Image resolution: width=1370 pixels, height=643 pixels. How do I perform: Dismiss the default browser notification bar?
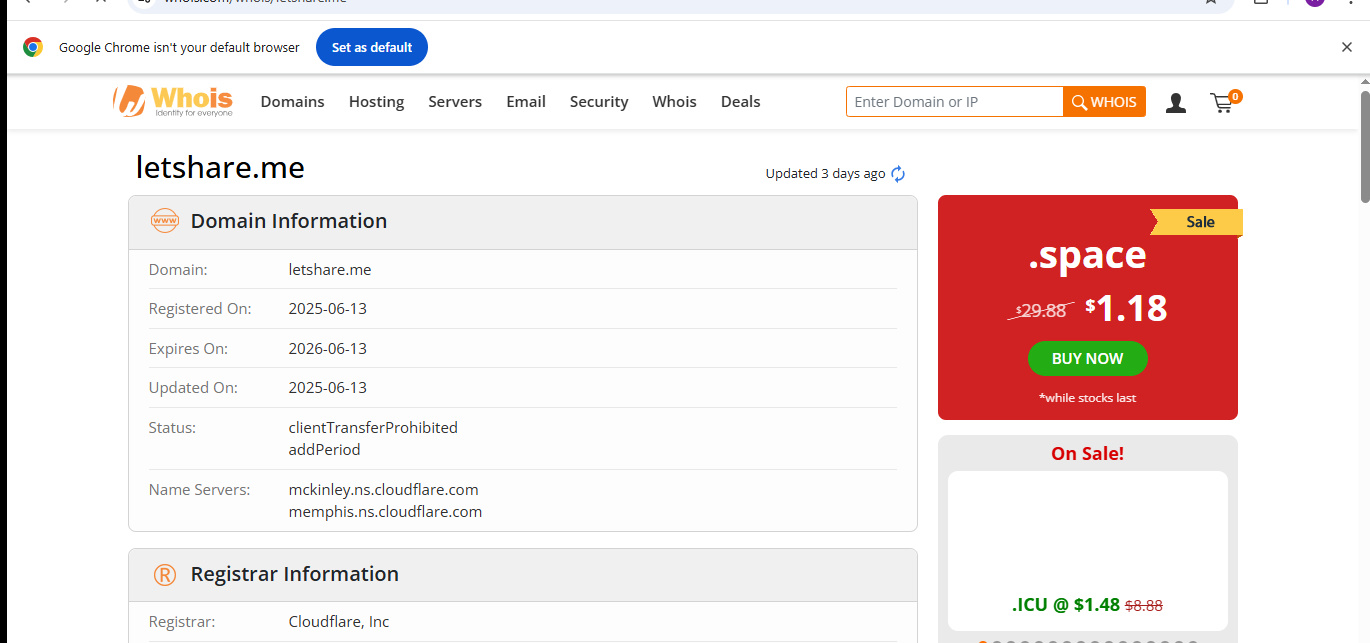pos(1347,47)
